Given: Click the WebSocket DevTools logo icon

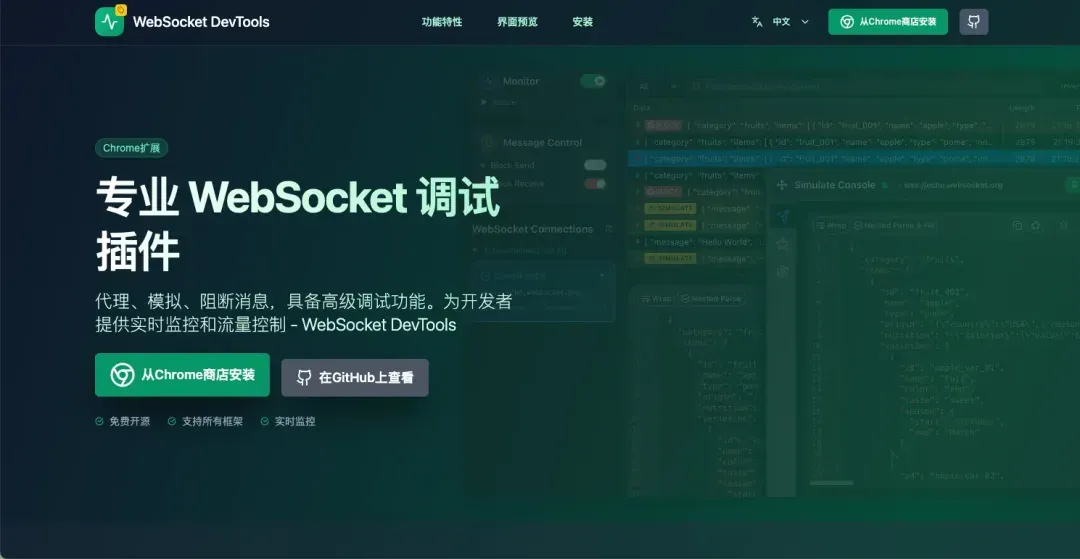Looking at the screenshot, I should (110, 22).
